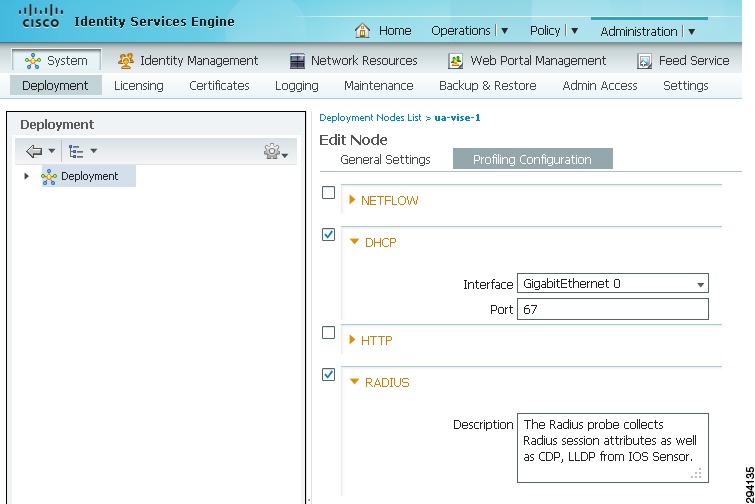Click the Deployment tree node icon
755x504 pixels.
pos(49,177)
